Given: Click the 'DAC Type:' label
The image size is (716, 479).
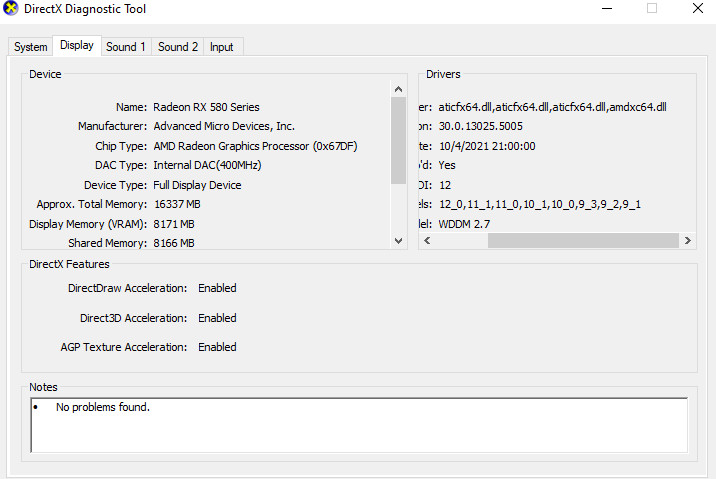Looking at the screenshot, I should coord(121,165).
